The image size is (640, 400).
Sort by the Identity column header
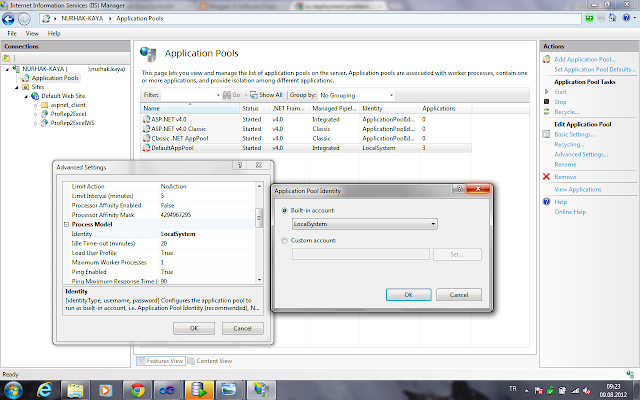tap(389, 108)
